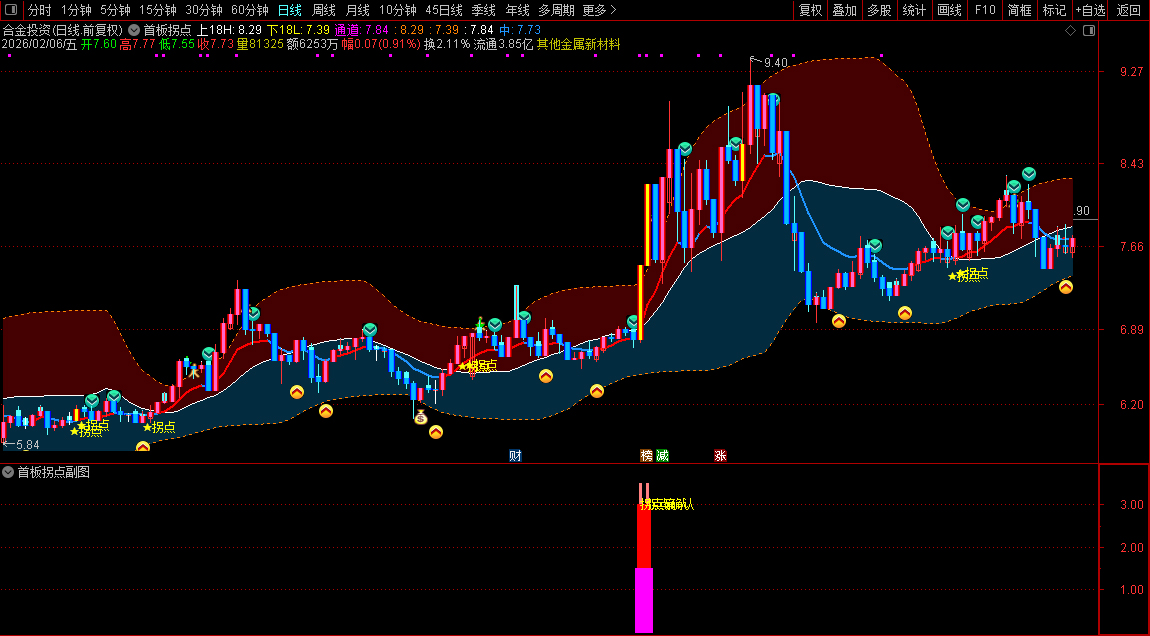This screenshot has height=636, width=1150.
Task: Click the 财 event marker
Action: click(x=516, y=456)
